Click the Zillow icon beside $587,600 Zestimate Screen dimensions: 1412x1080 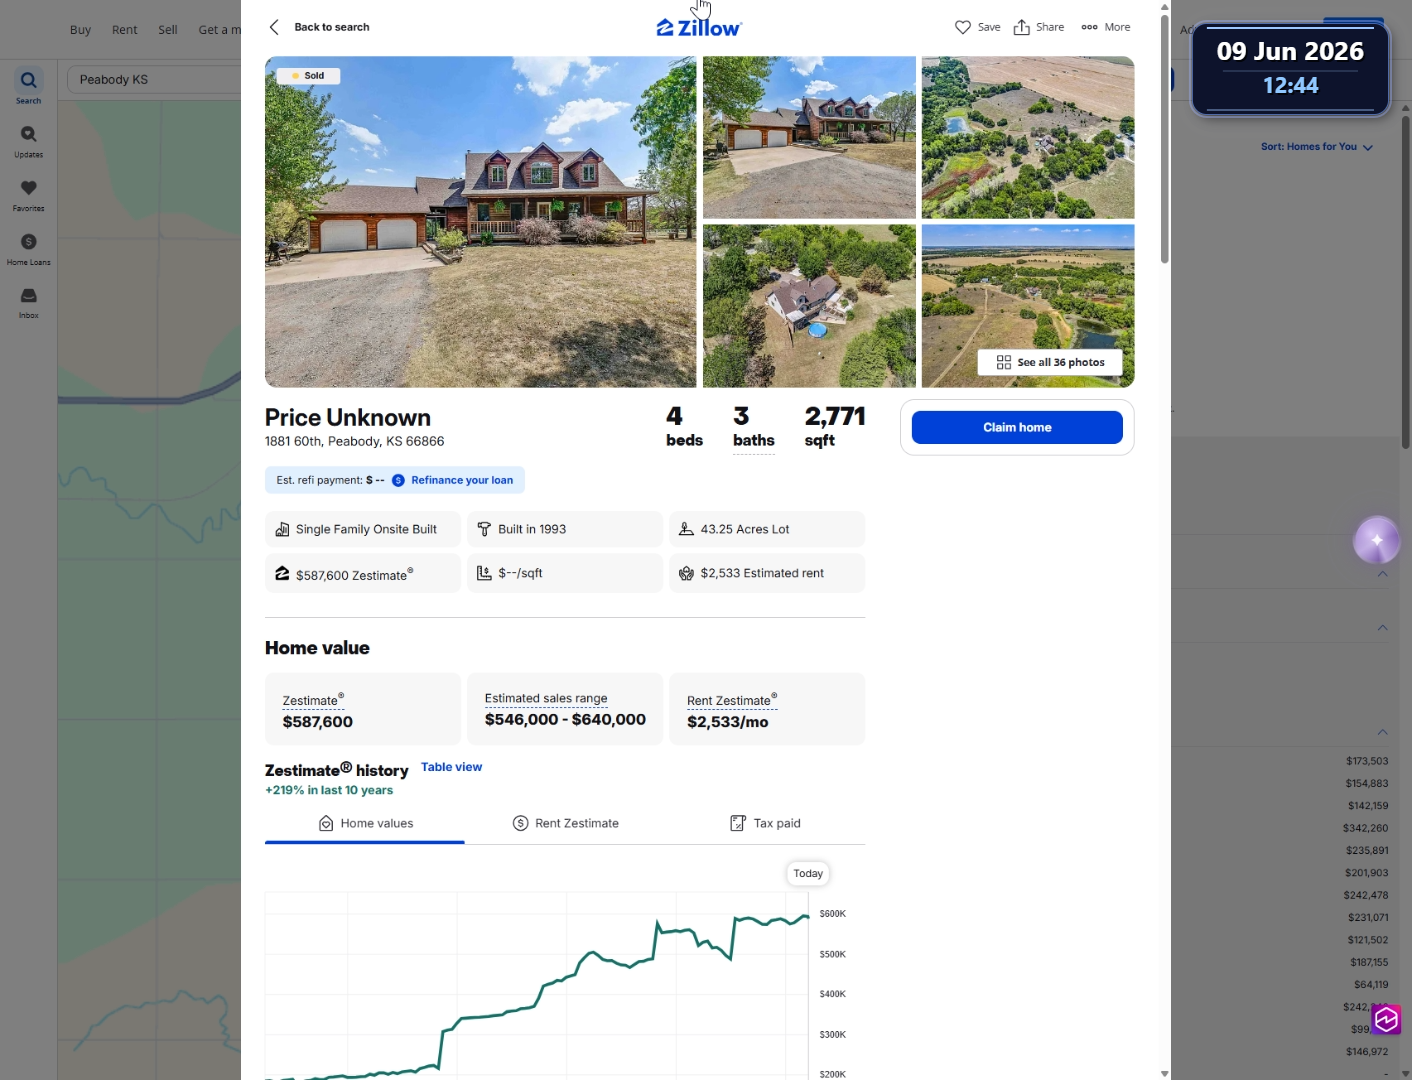click(x=282, y=573)
